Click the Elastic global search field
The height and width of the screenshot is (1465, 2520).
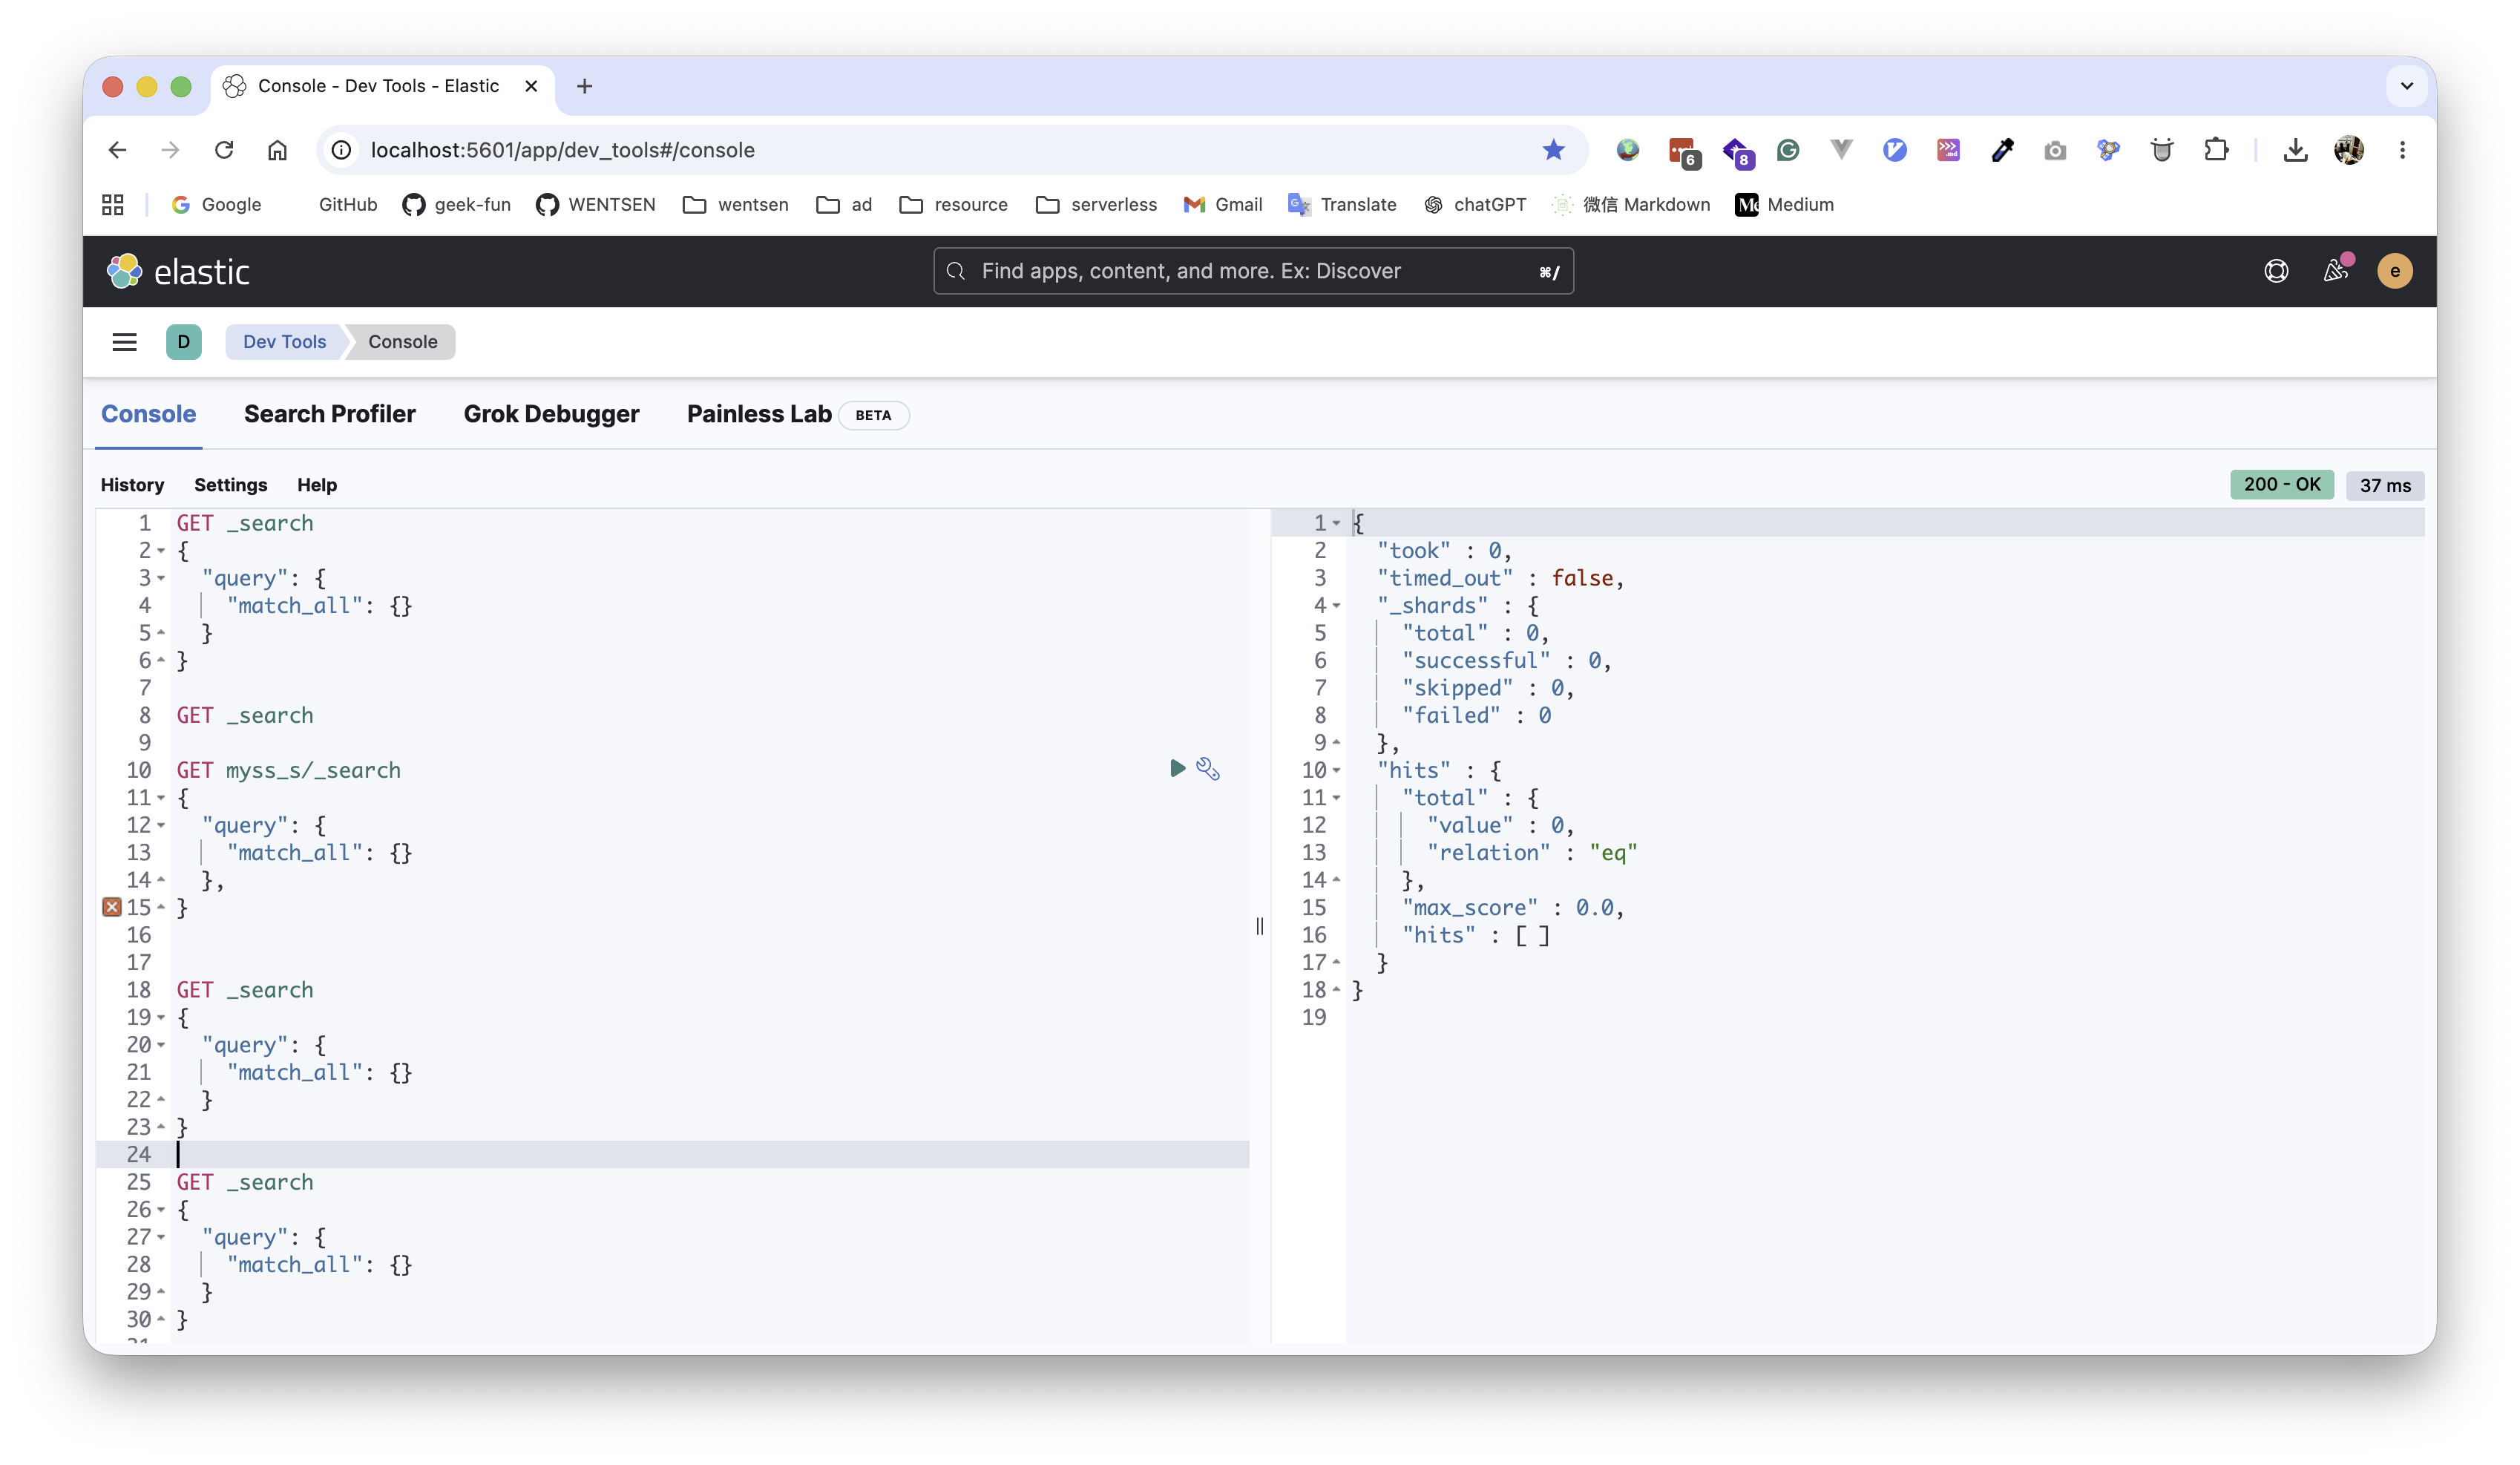tap(1253, 271)
